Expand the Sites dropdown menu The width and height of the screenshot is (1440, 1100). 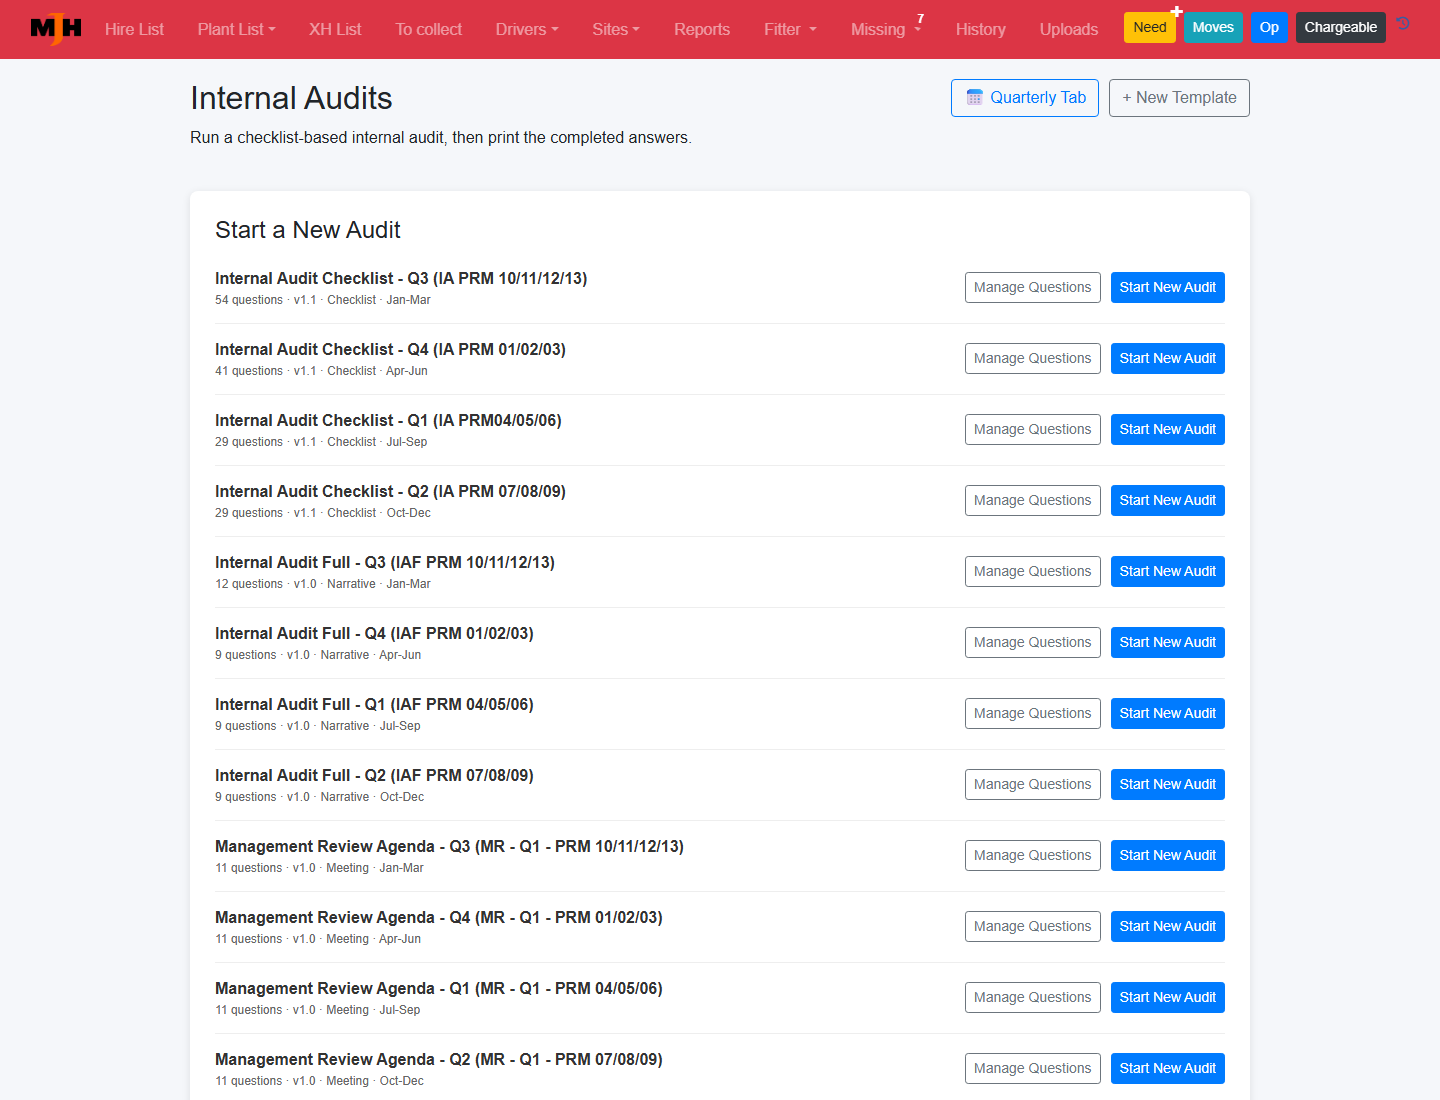point(616,29)
